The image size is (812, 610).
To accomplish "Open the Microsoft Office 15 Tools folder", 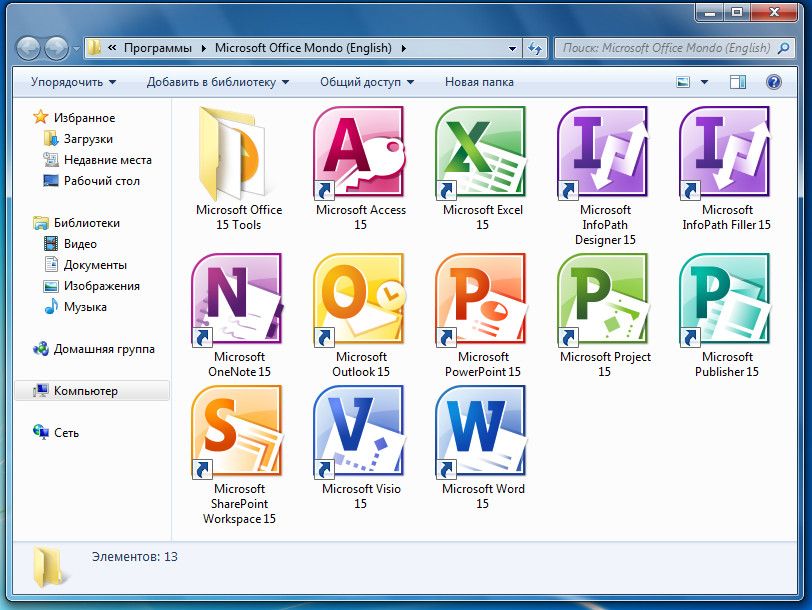I will (238, 154).
